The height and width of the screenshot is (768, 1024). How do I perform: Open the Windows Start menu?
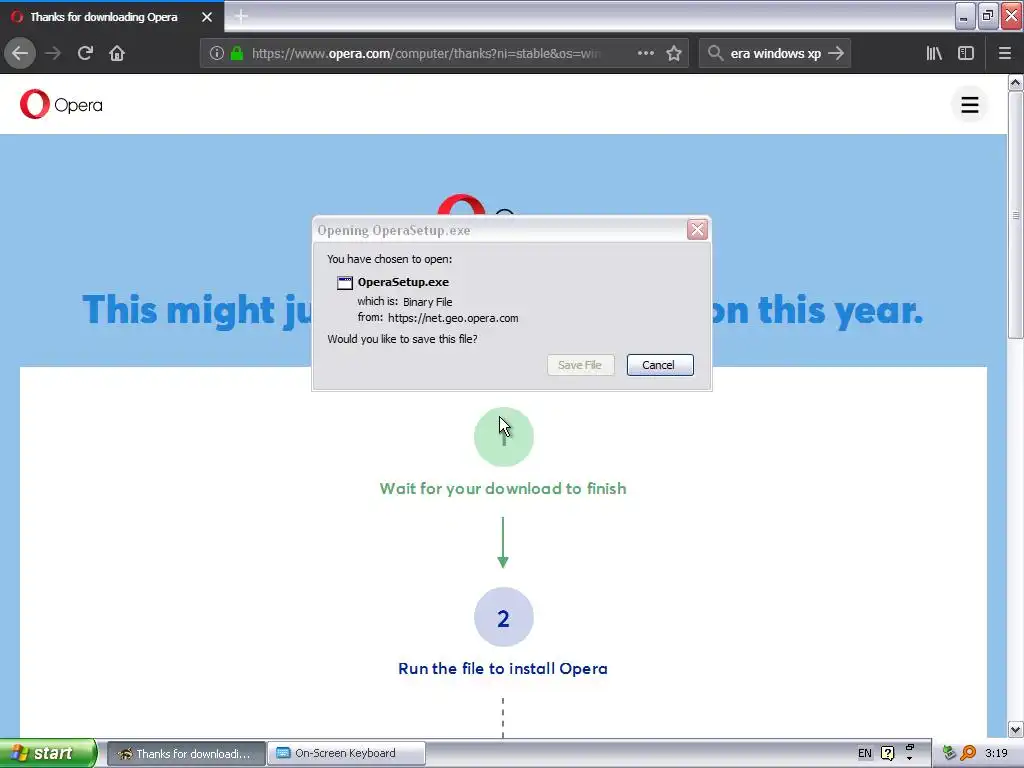pos(47,753)
